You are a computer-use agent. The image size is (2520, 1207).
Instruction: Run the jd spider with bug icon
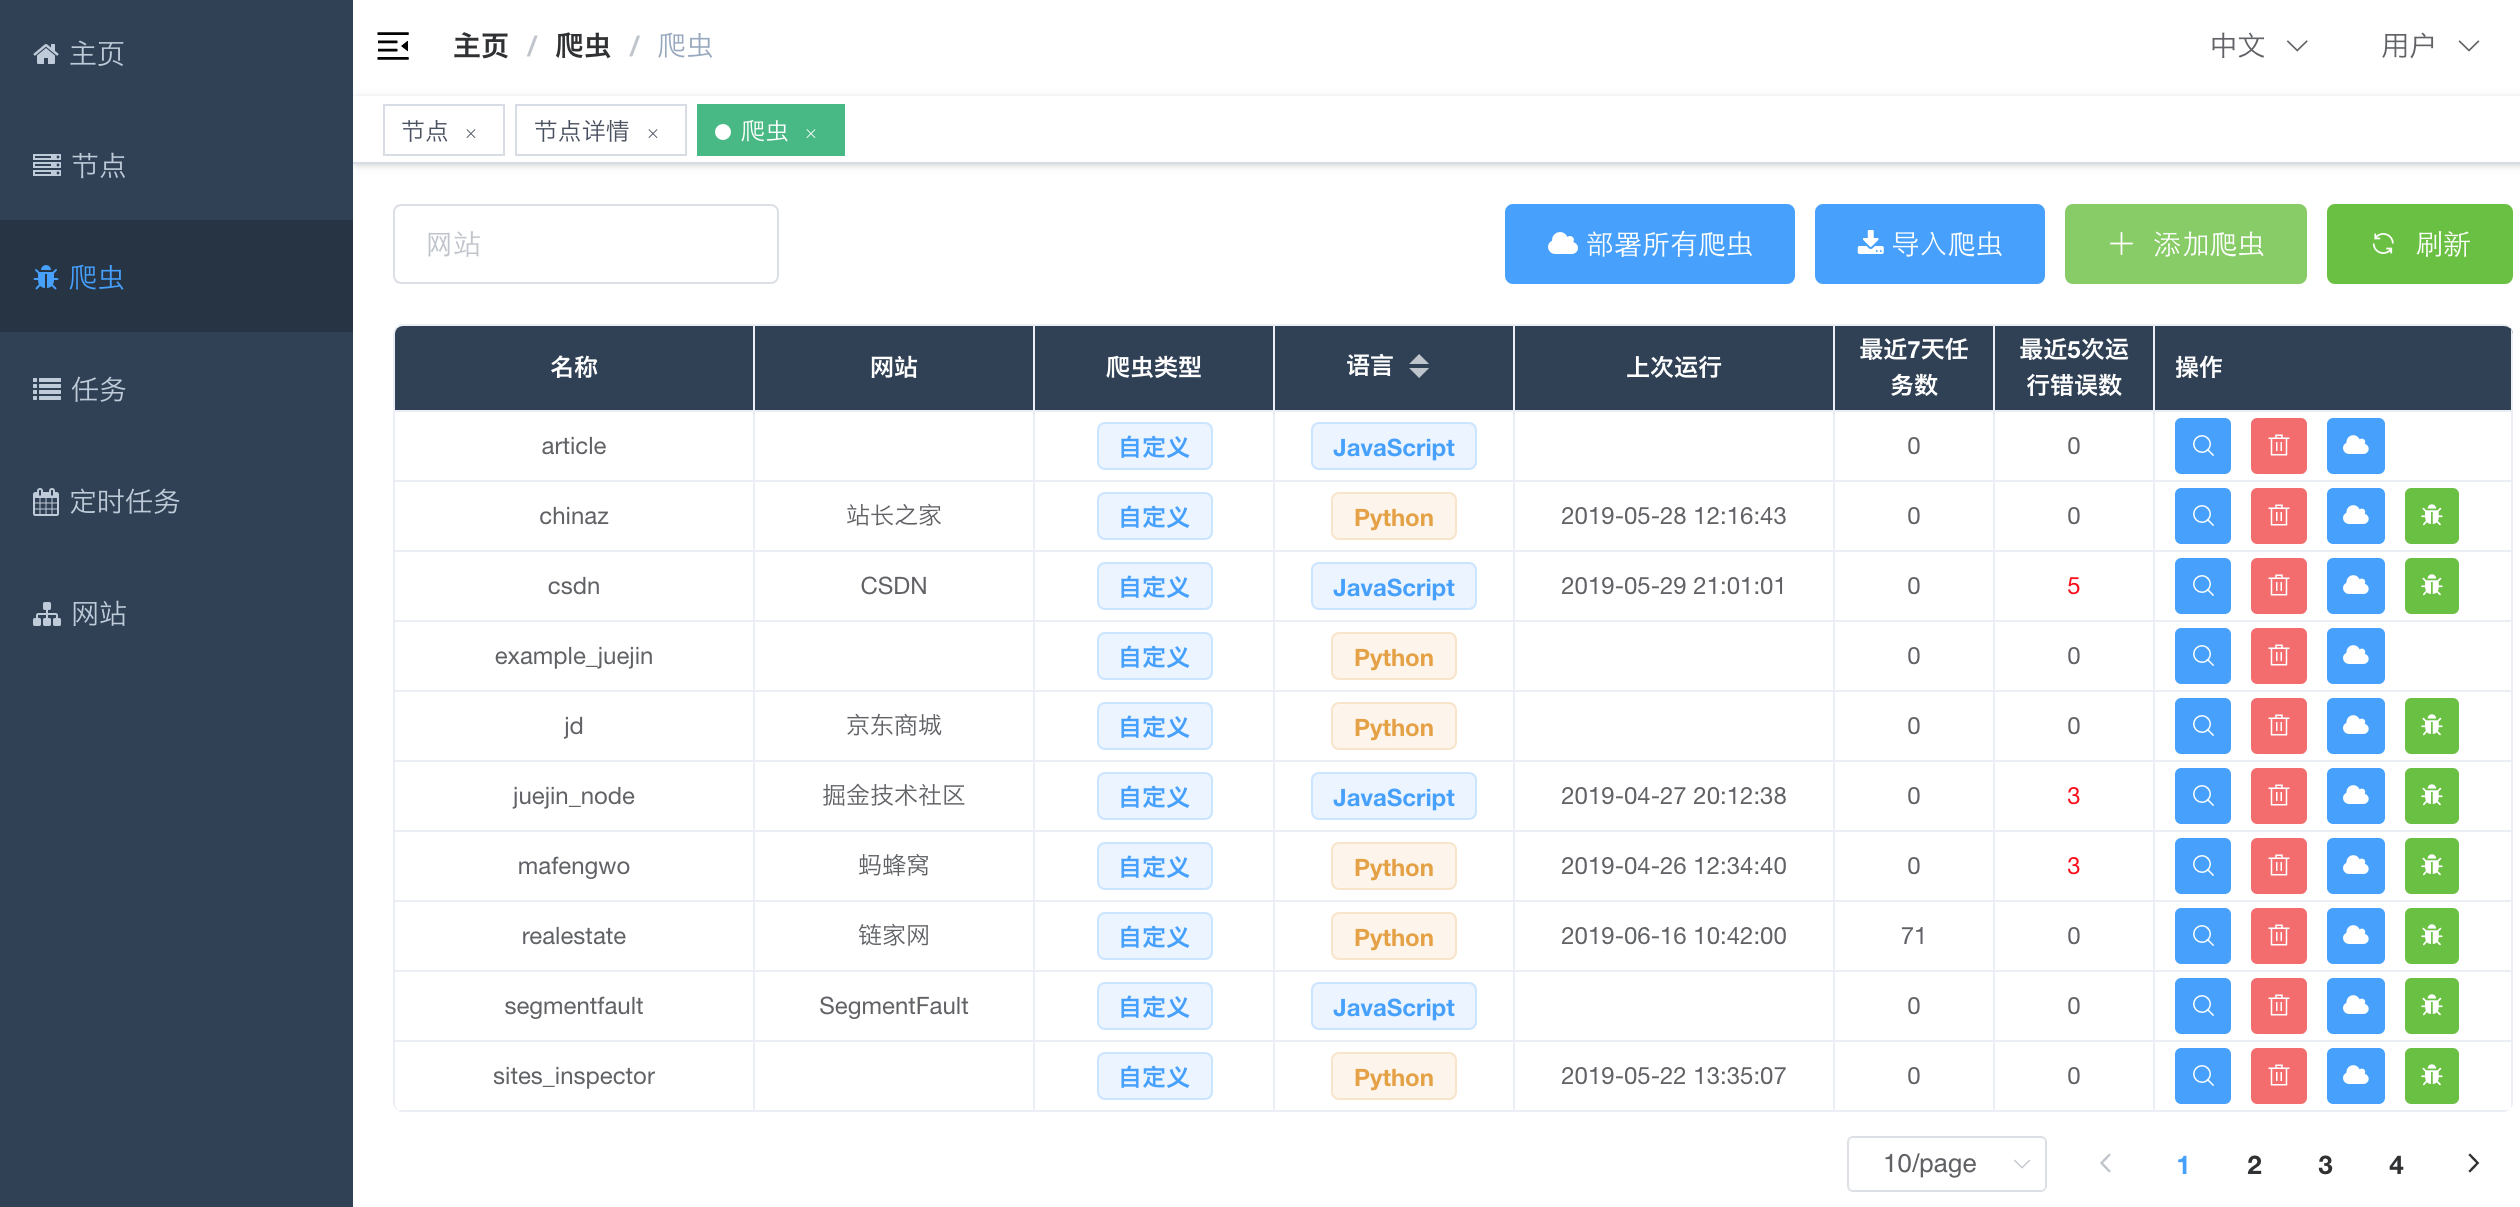tap(2431, 726)
